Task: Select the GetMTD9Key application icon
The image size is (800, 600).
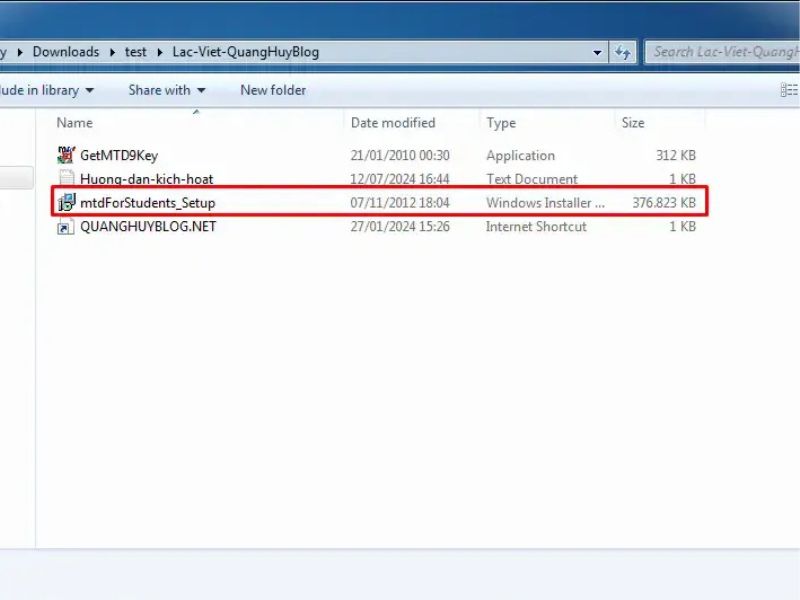Action: coord(66,155)
